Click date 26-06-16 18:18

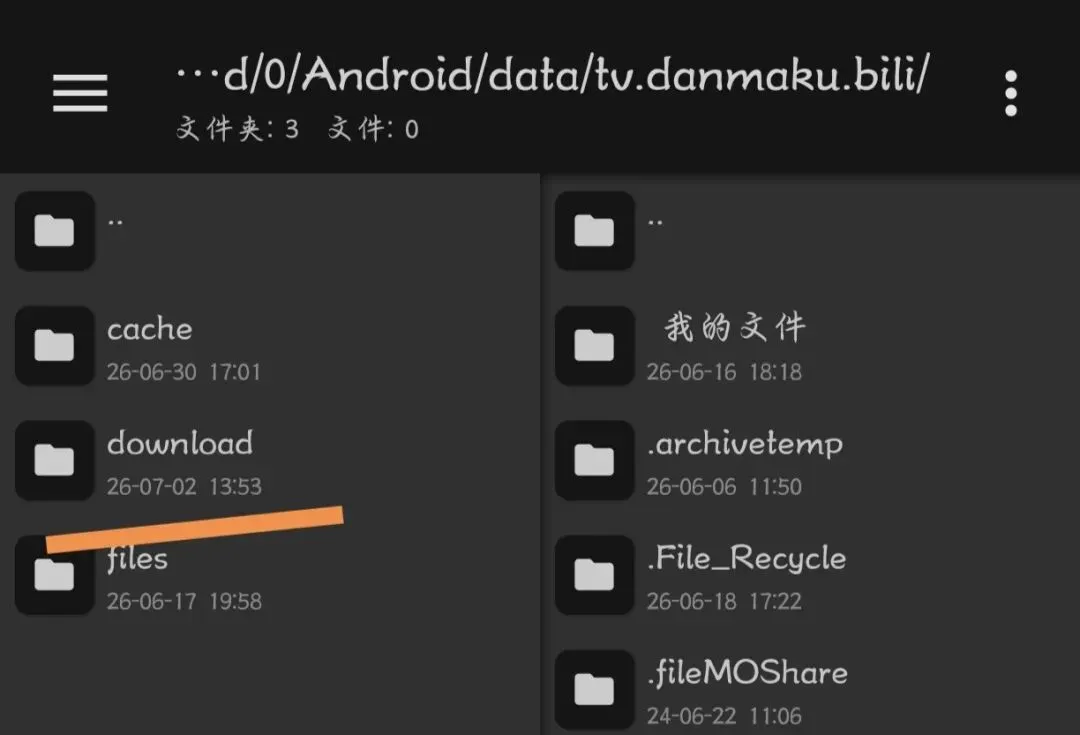click(724, 372)
